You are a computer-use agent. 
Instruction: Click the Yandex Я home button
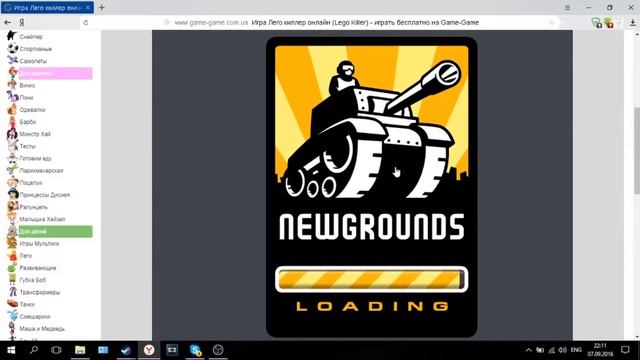[22, 22]
